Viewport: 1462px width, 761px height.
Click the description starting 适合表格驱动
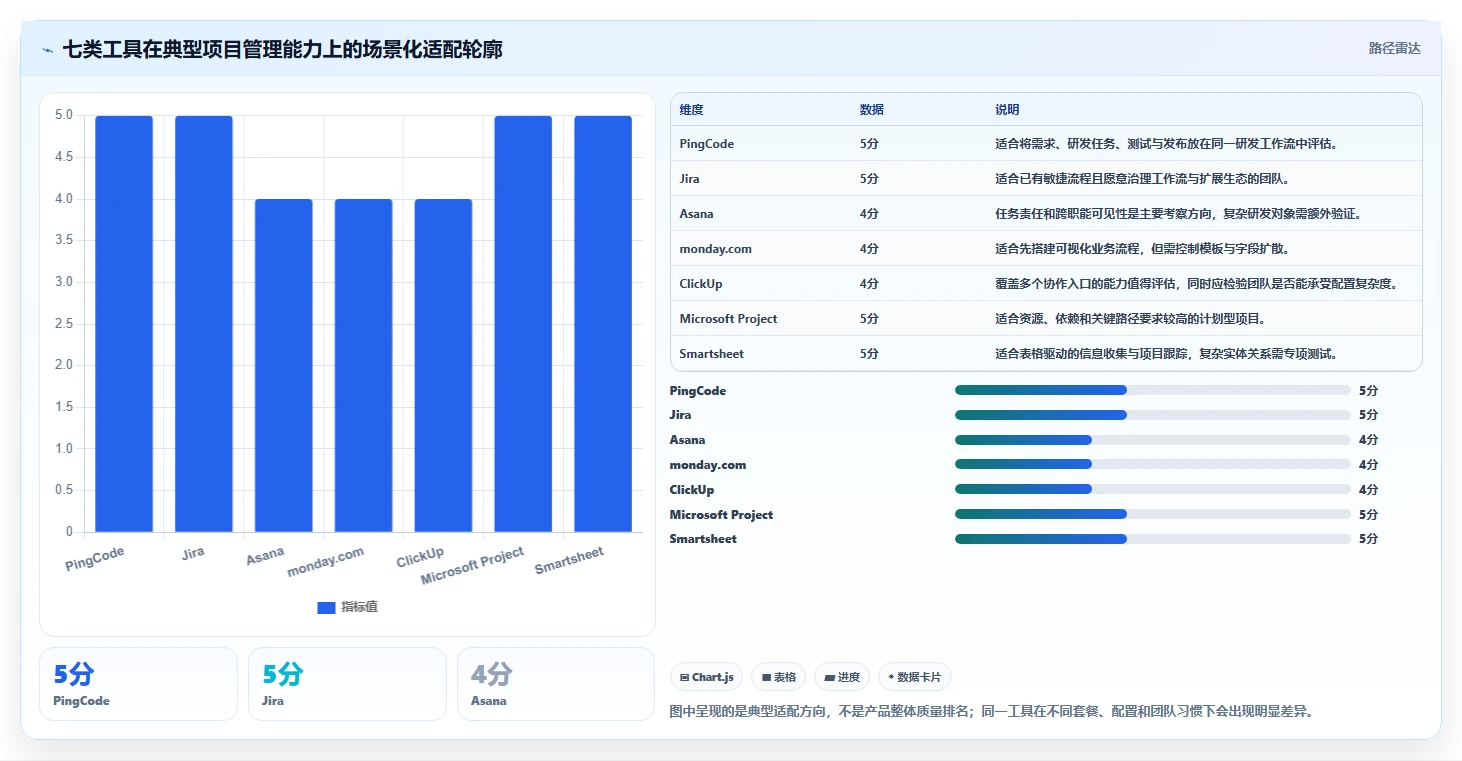[1166, 354]
